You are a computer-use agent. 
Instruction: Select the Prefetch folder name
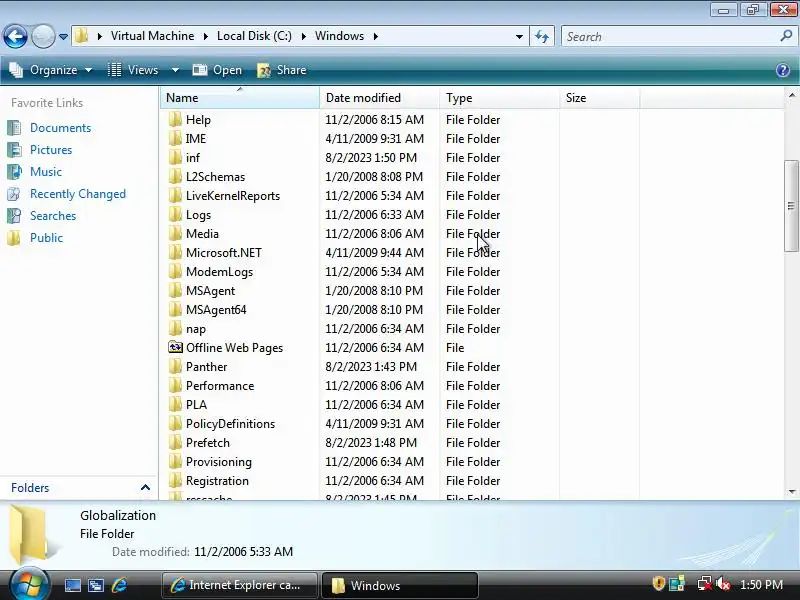click(208, 442)
